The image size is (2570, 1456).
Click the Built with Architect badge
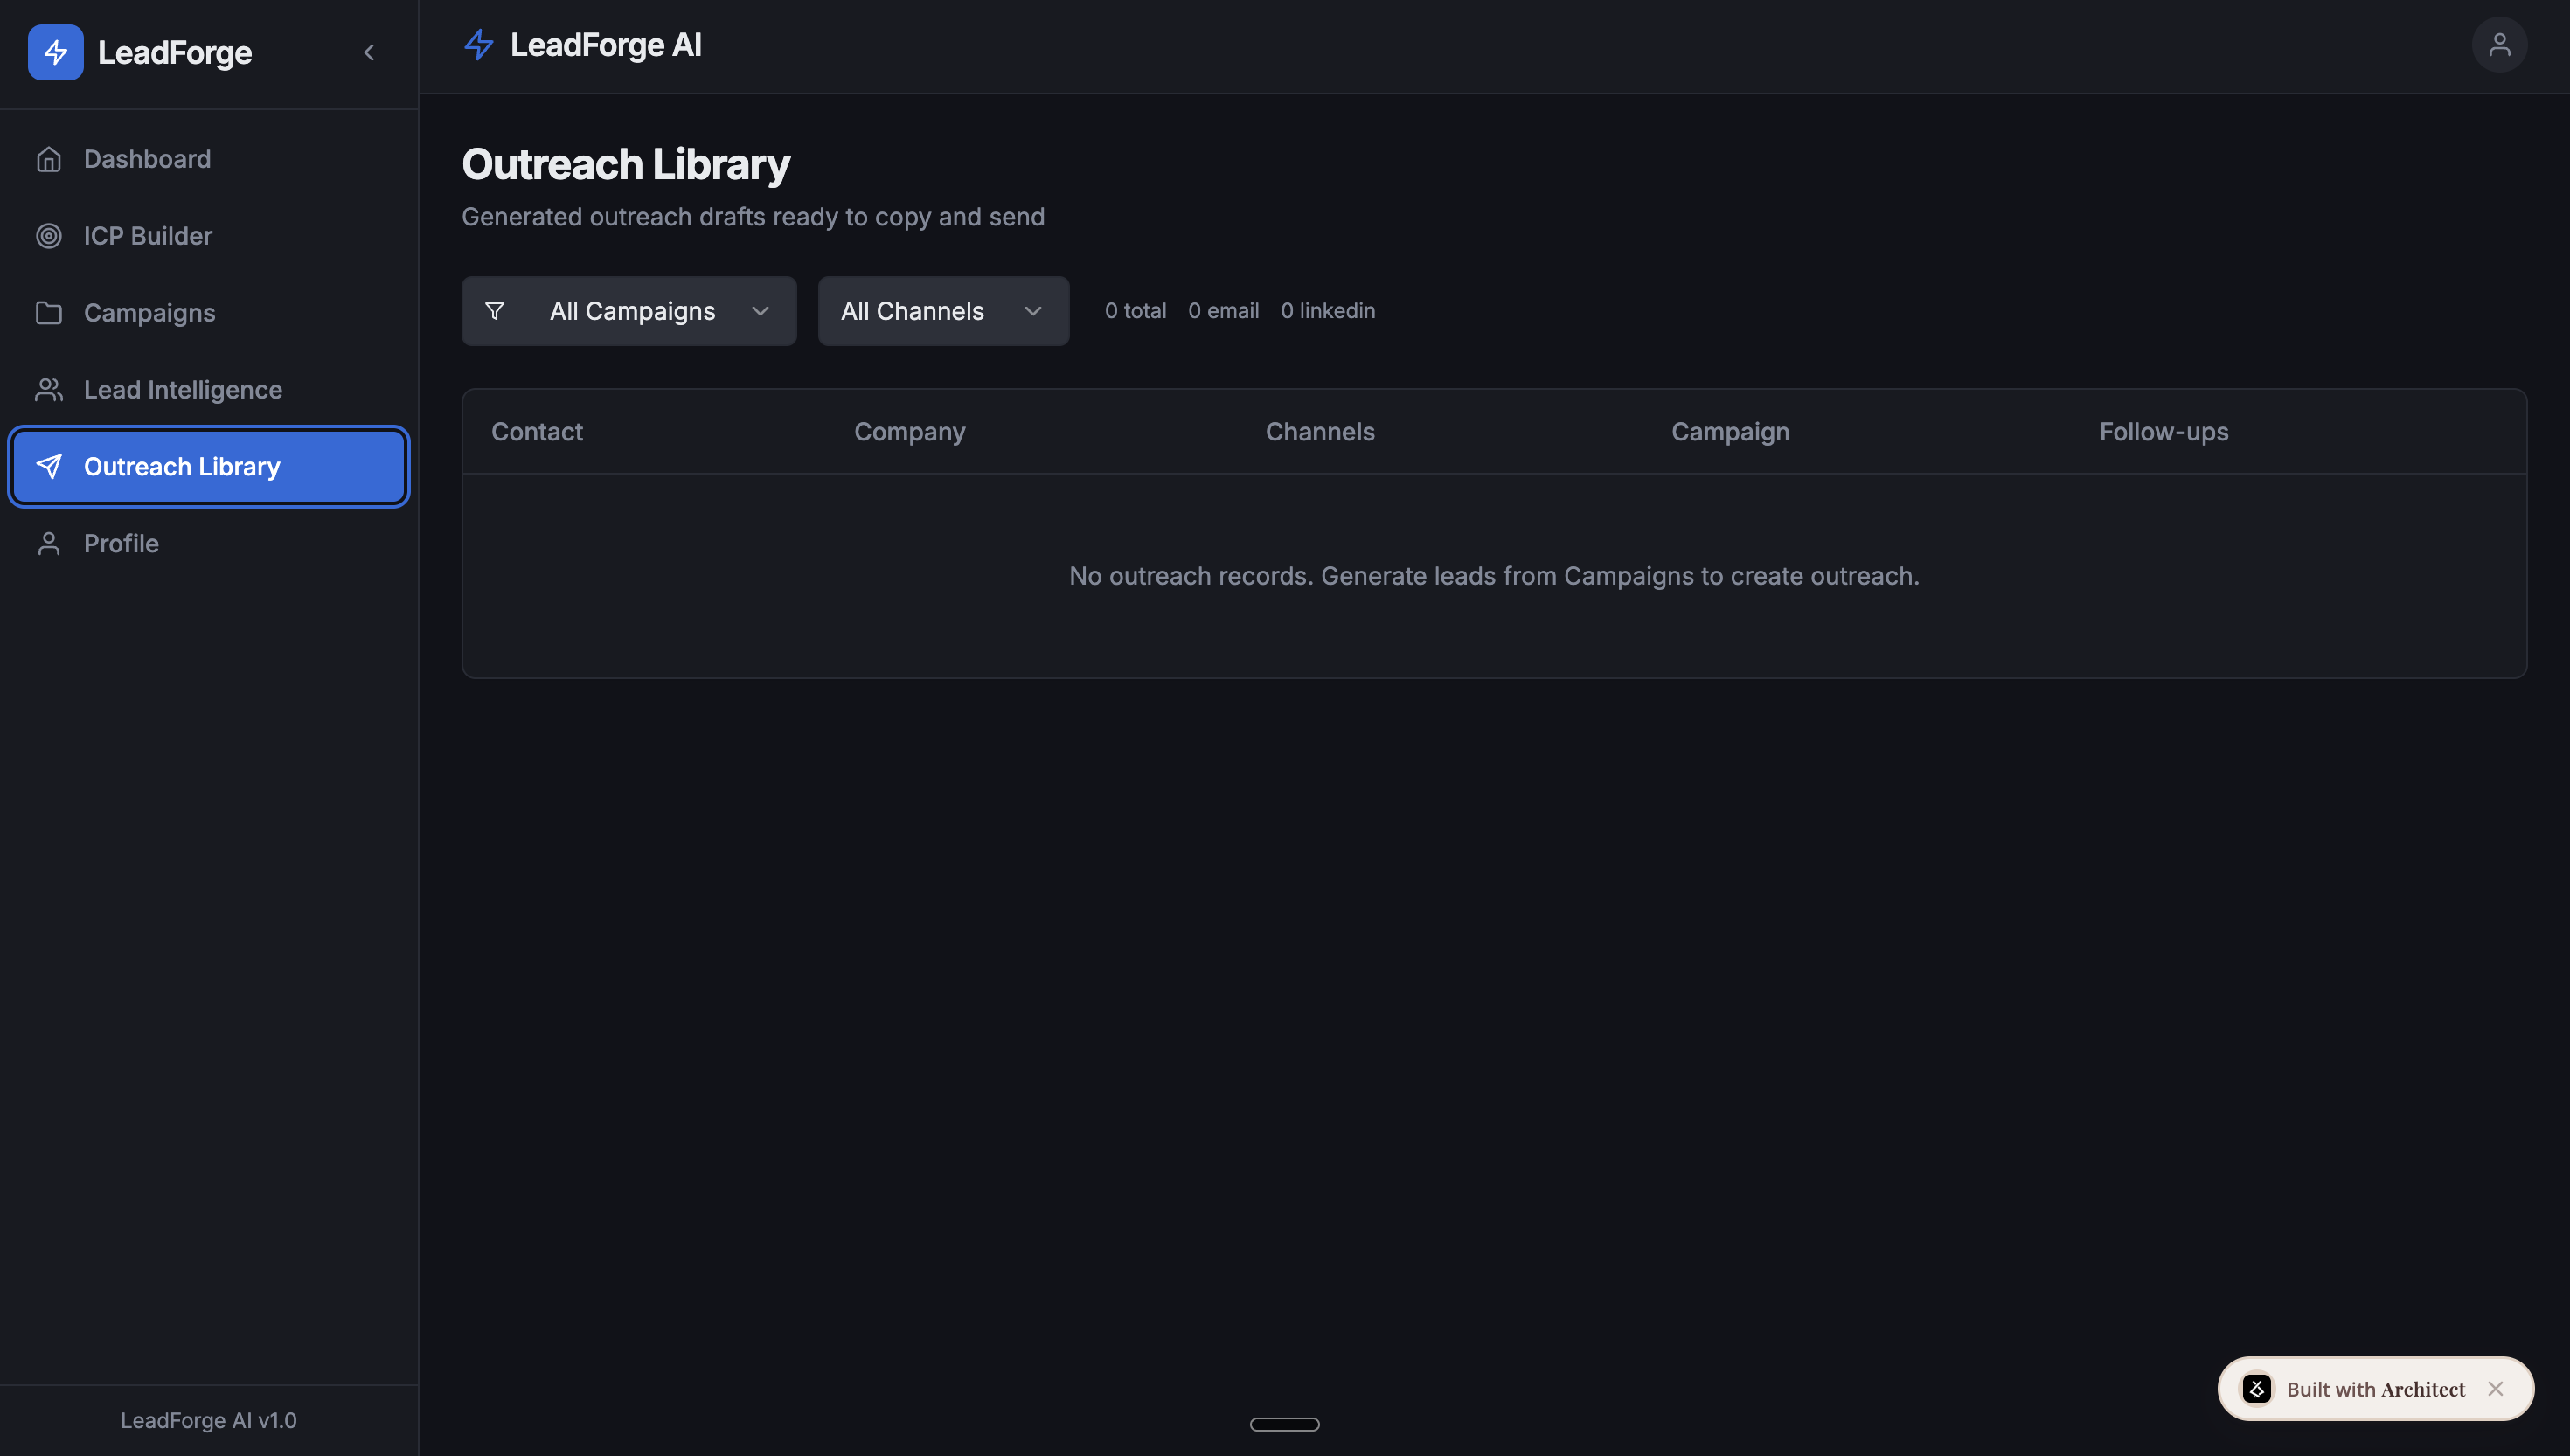coord(2375,1389)
